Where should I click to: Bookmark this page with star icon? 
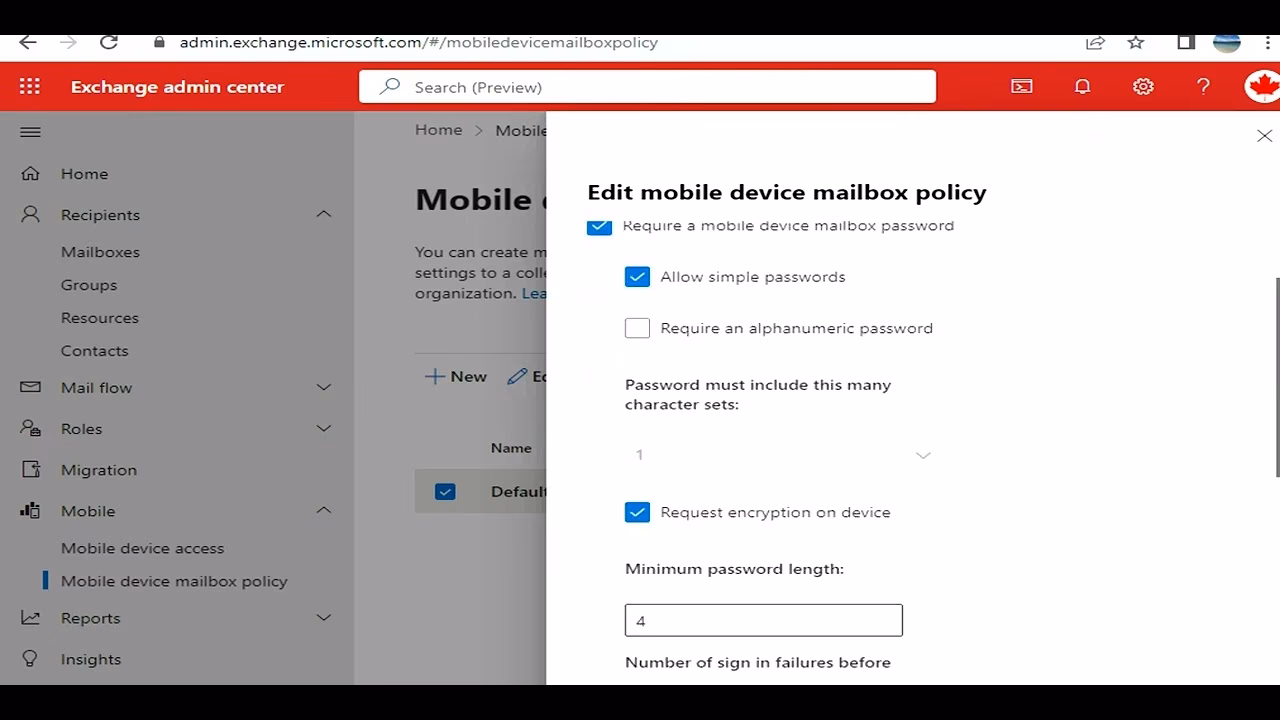click(x=1136, y=42)
